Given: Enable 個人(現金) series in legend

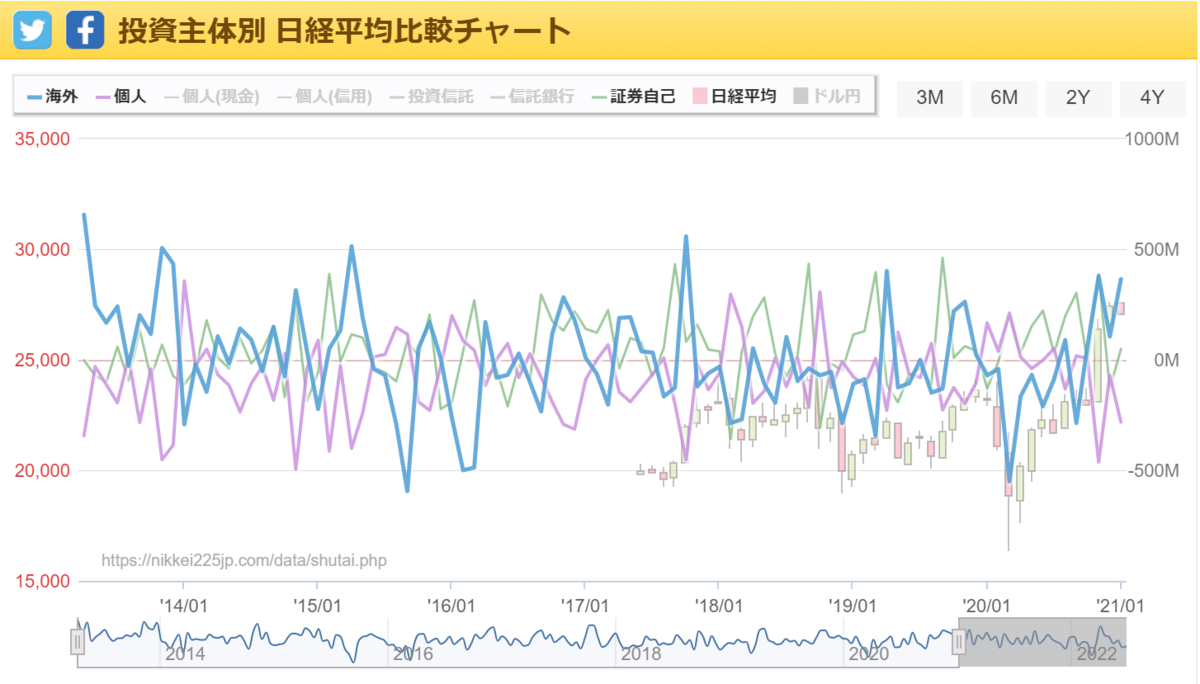Looking at the screenshot, I should [211, 97].
